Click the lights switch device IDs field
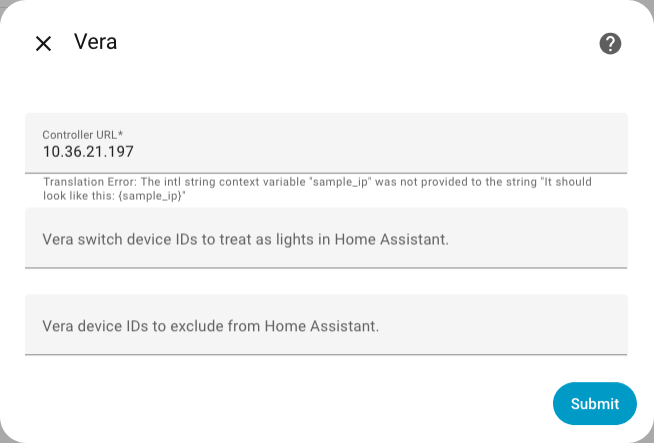Viewport: 654px width, 443px height. click(x=326, y=239)
